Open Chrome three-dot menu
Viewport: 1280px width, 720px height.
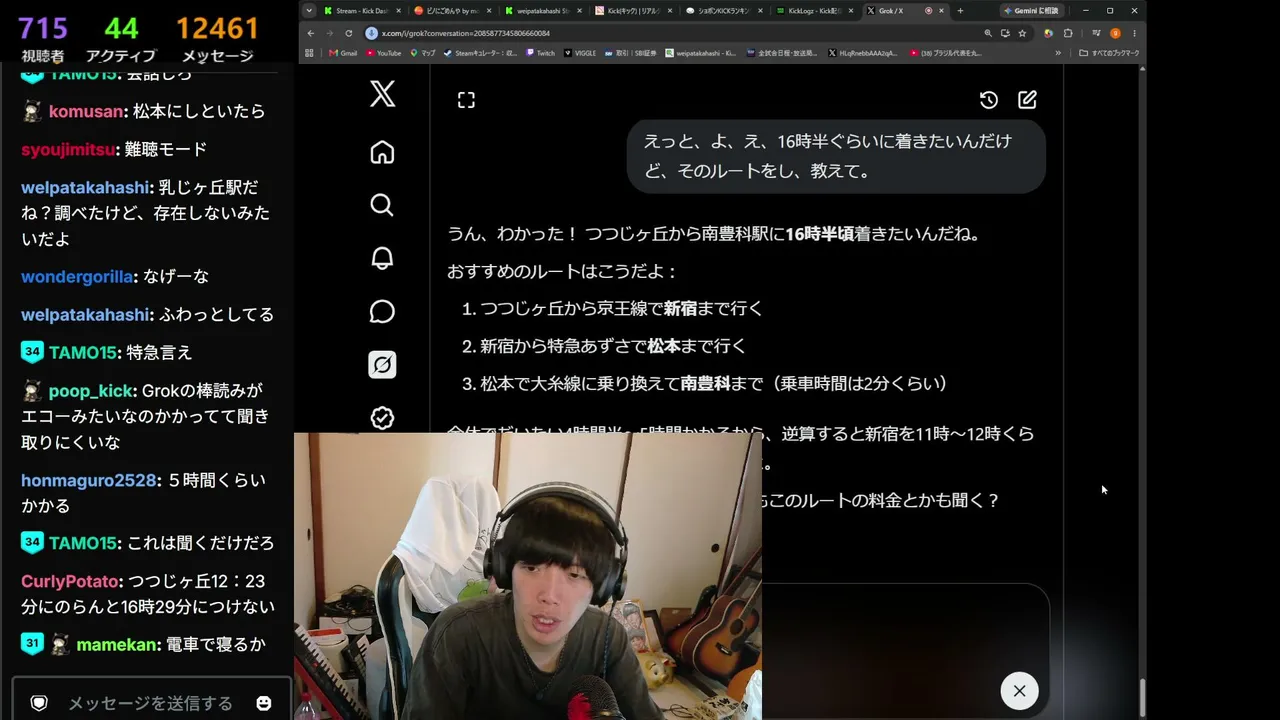(x=1134, y=33)
